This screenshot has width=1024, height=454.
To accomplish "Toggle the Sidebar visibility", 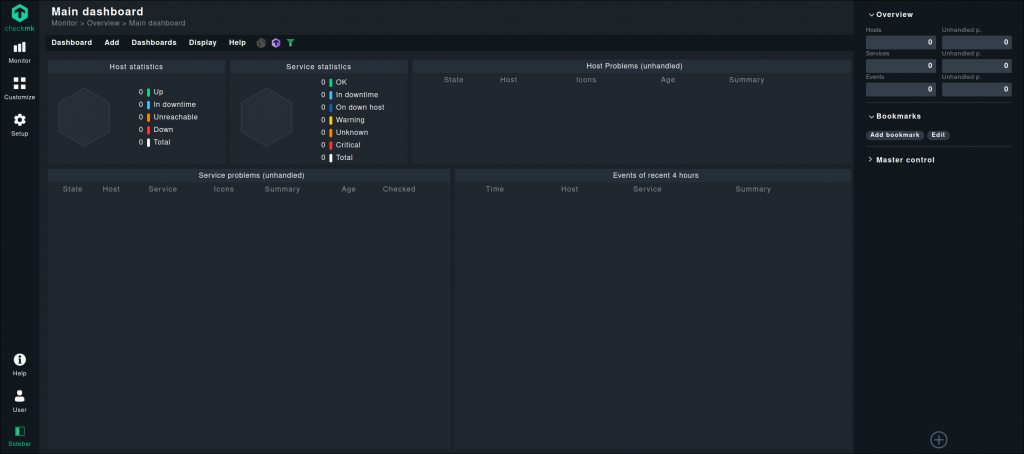I will point(20,435).
